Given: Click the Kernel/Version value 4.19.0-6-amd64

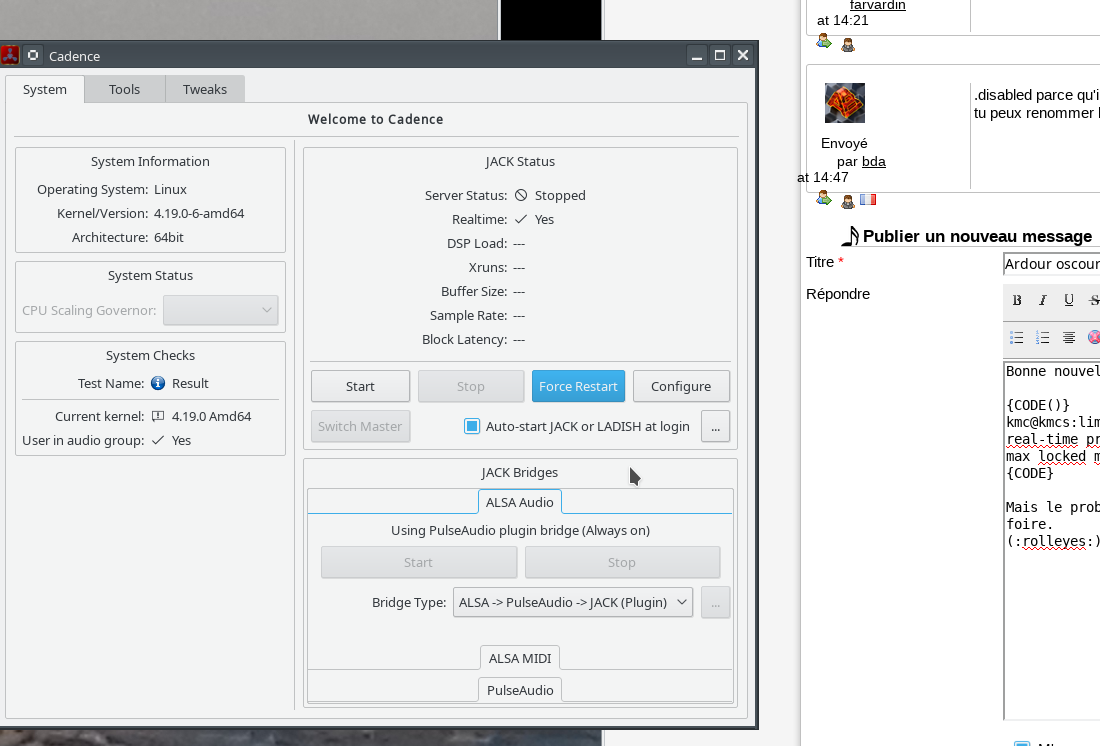Looking at the screenshot, I should click(199, 213).
